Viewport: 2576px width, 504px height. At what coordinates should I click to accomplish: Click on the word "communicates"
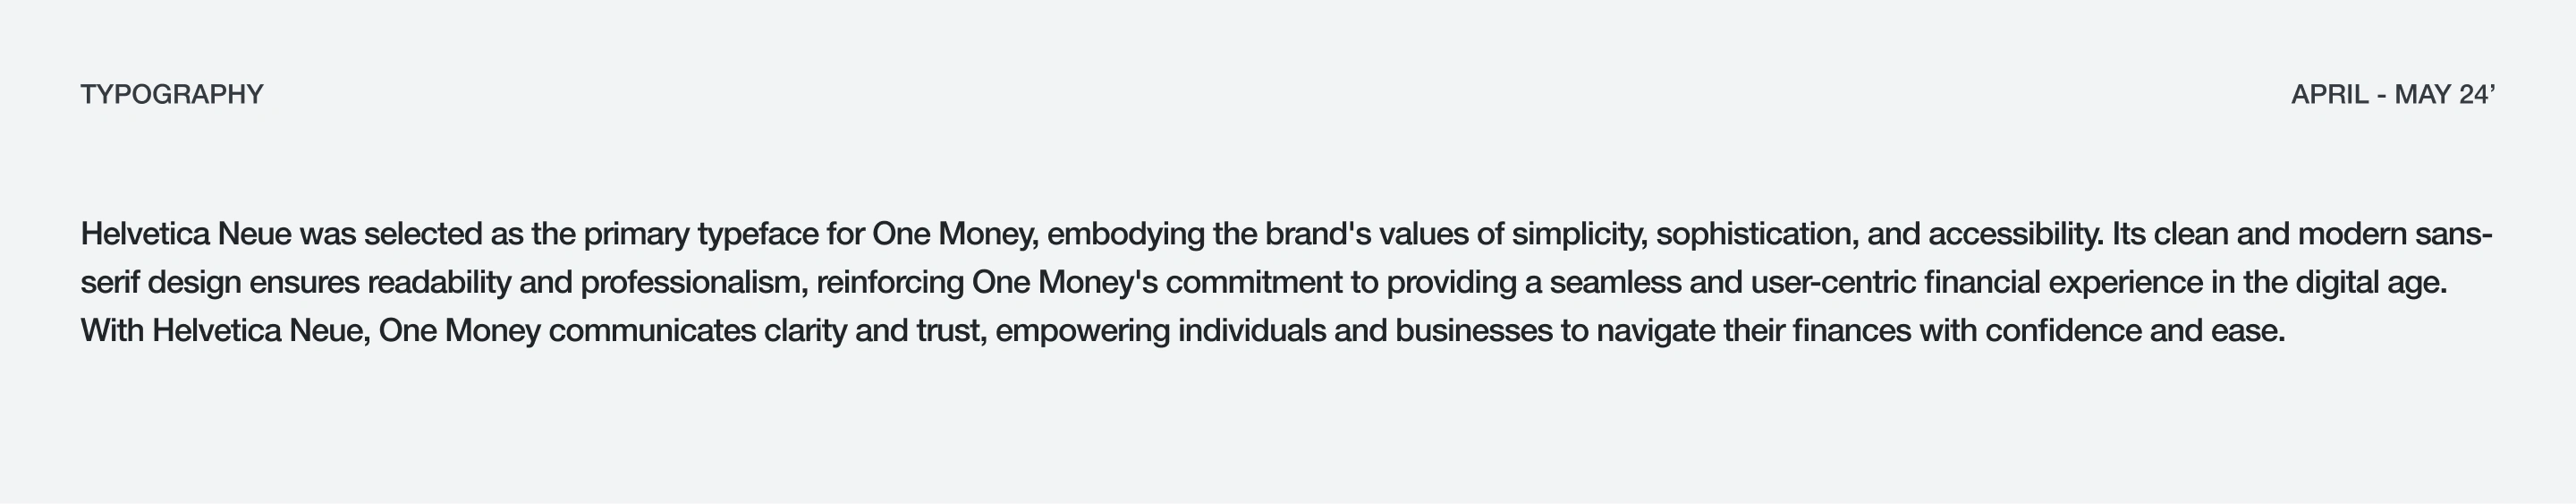point(652,330)
